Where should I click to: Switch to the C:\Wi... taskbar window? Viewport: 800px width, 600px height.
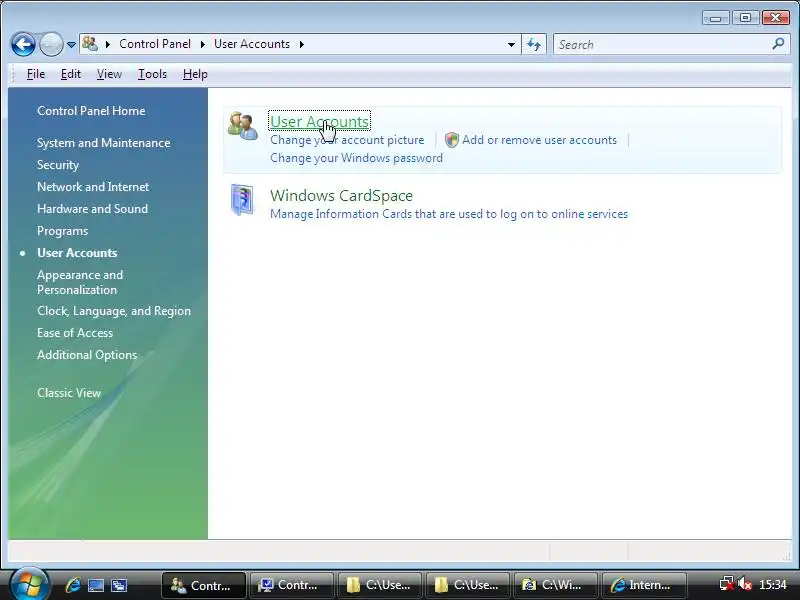(x=556, y=585)
